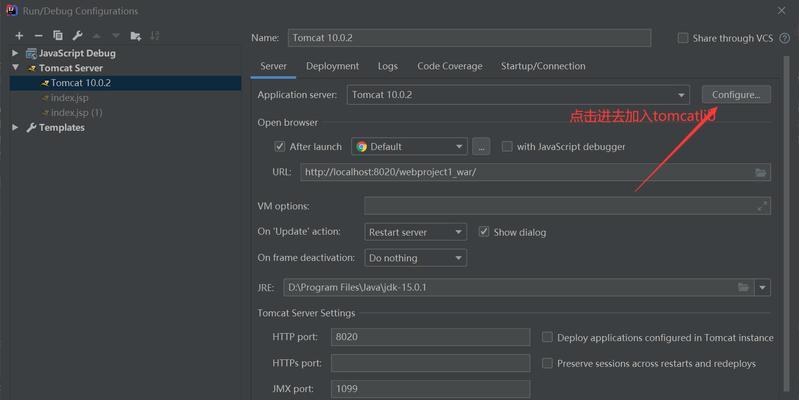The image size is (799, 400).
Task: Open On frame deactivation dropdown
Action: point(415,258)
